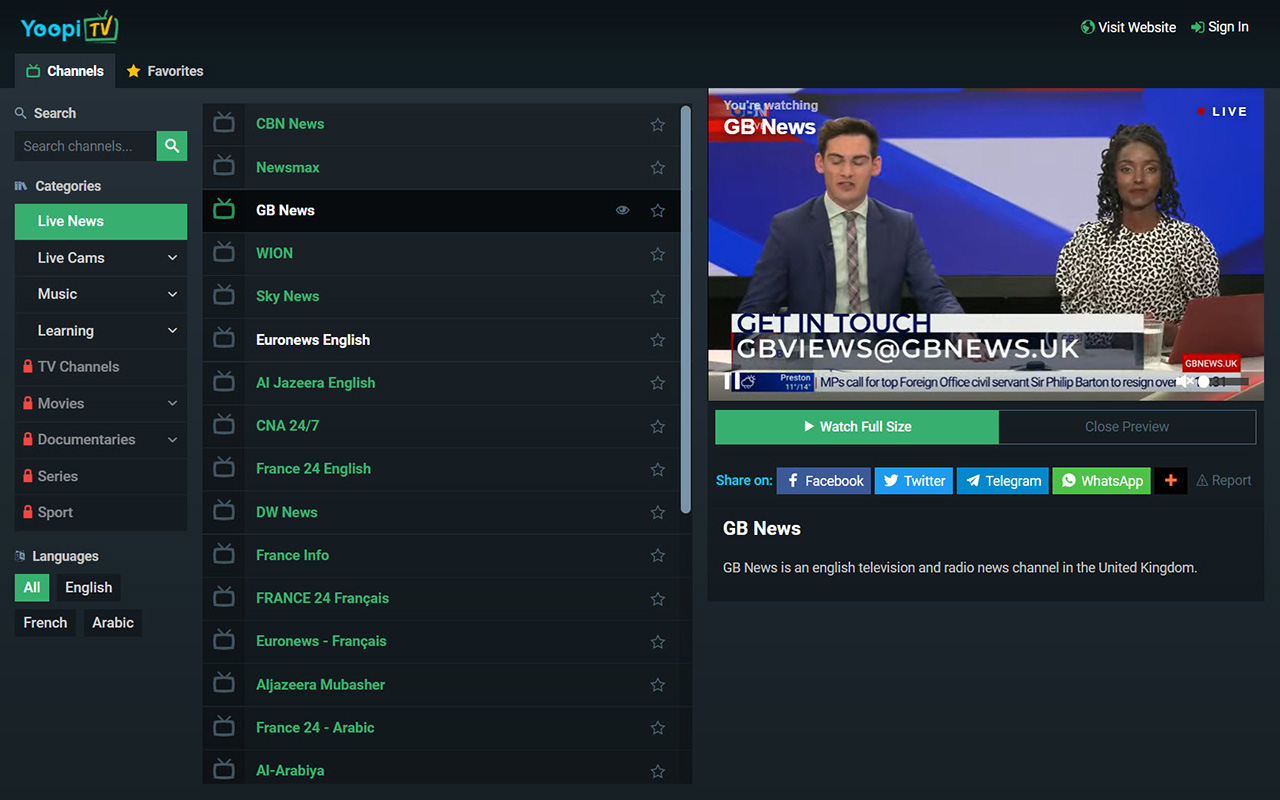Click the TV icon beside CBN News
The height and width of the screenshot is (800, 1280).
click(224, 124)
